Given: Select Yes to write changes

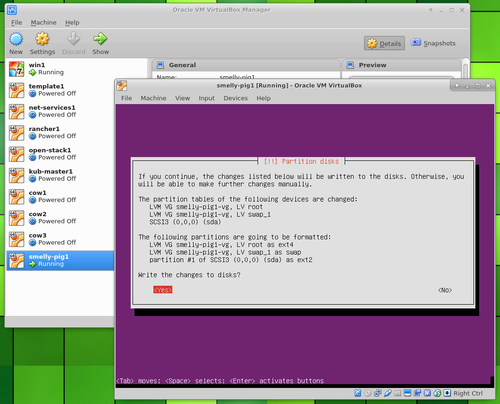Looking at the screenshot, I should [163, 290].
